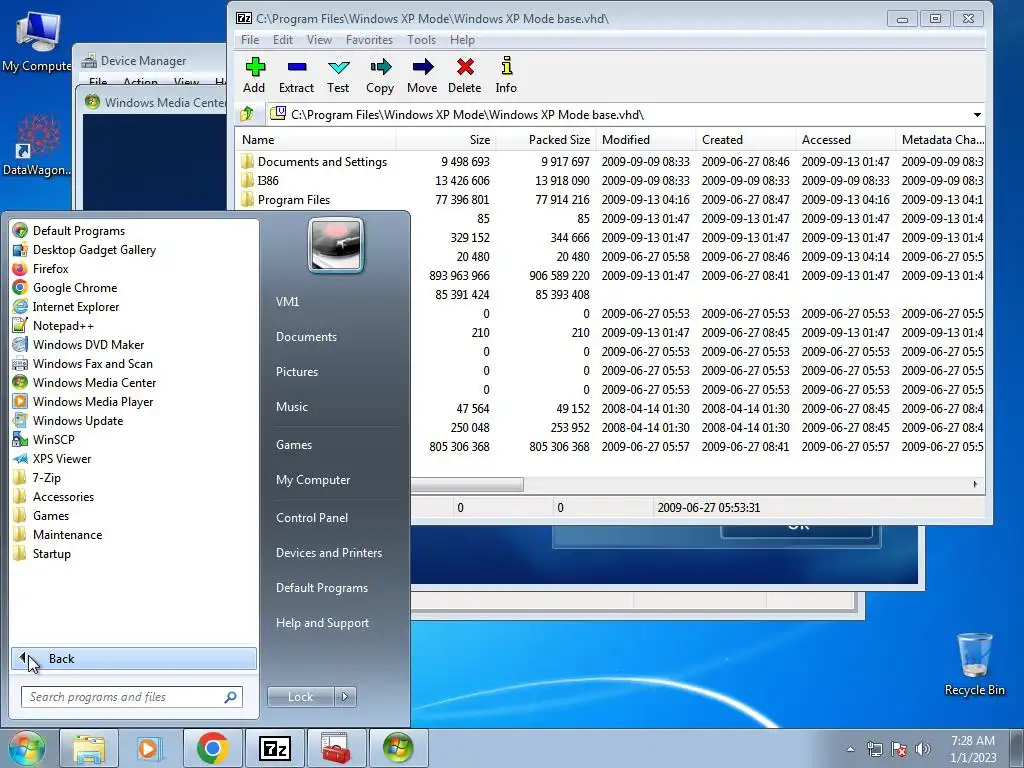Click the Extract toolbar icon
The image size is (1024, 768).
pos(296,75)
